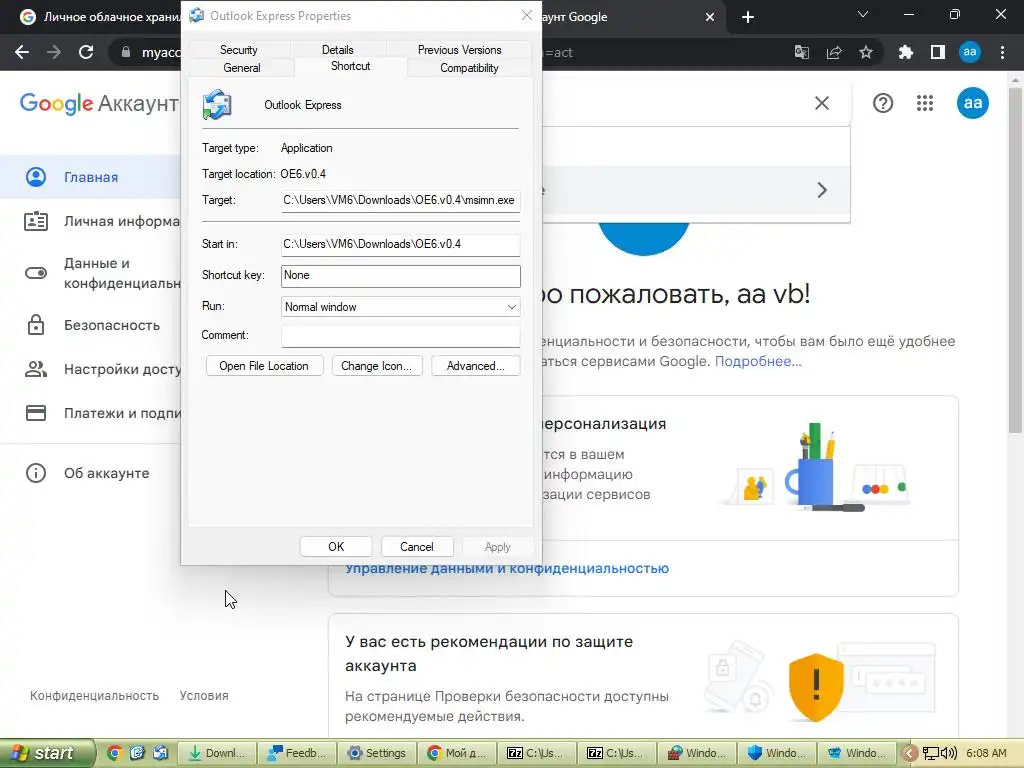Open Настройки доступа sidebar item
This screenshot has height=768, width=1024.
point(90,369)
